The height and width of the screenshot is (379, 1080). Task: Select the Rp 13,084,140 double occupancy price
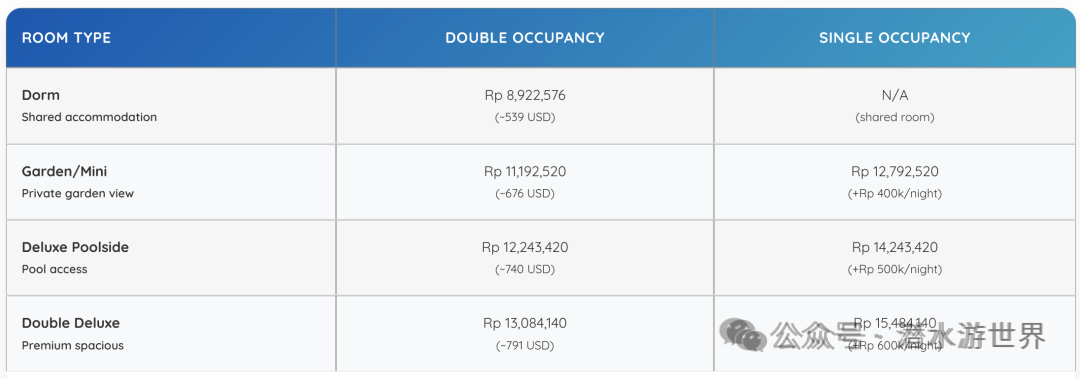pyautogui.click(x=525, y=323)
